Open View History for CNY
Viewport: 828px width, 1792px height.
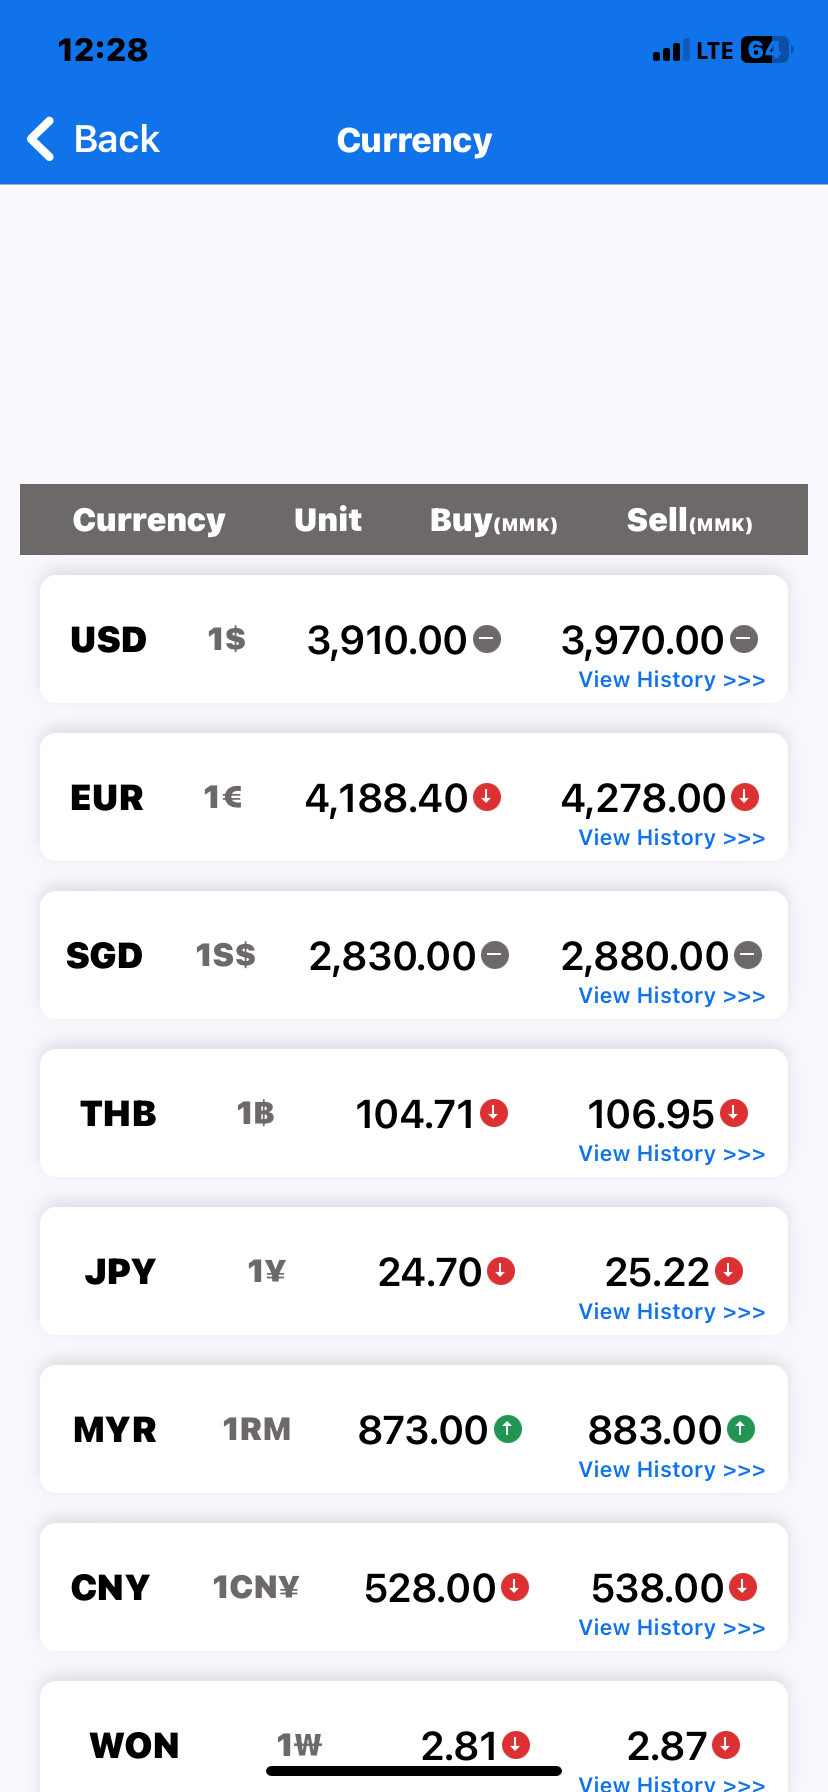coord(672,1628)
